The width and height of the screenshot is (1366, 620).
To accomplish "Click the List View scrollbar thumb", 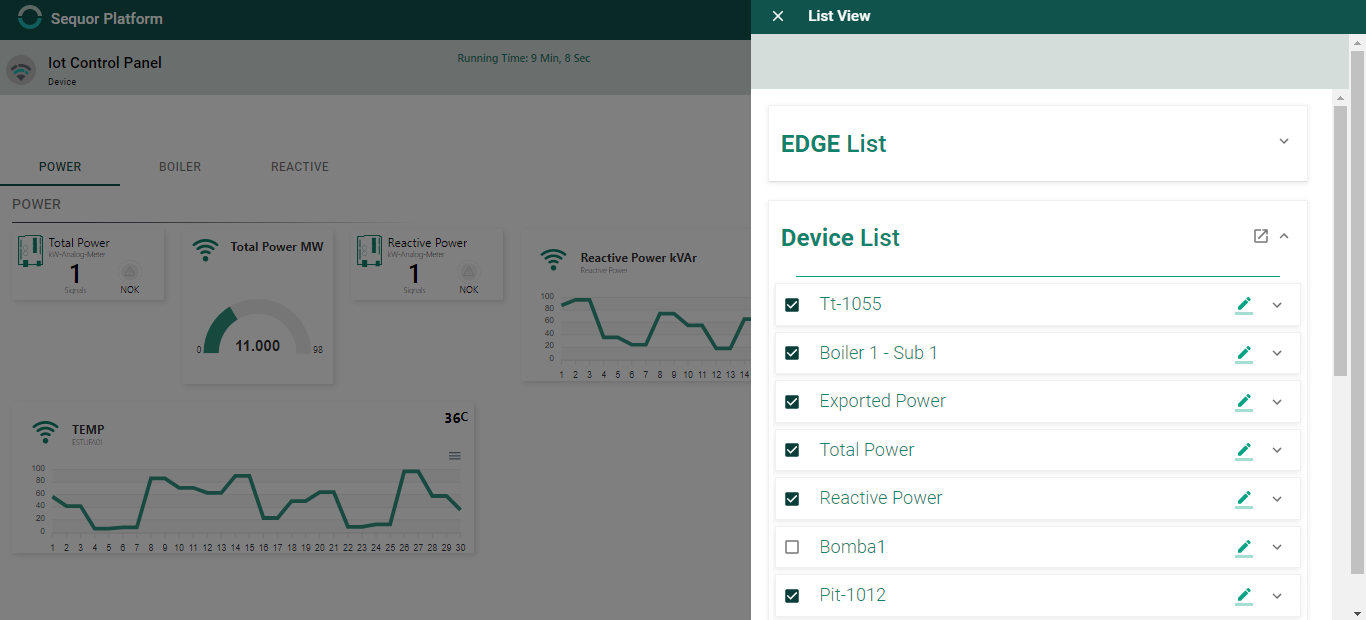I will coord(1341,240).
